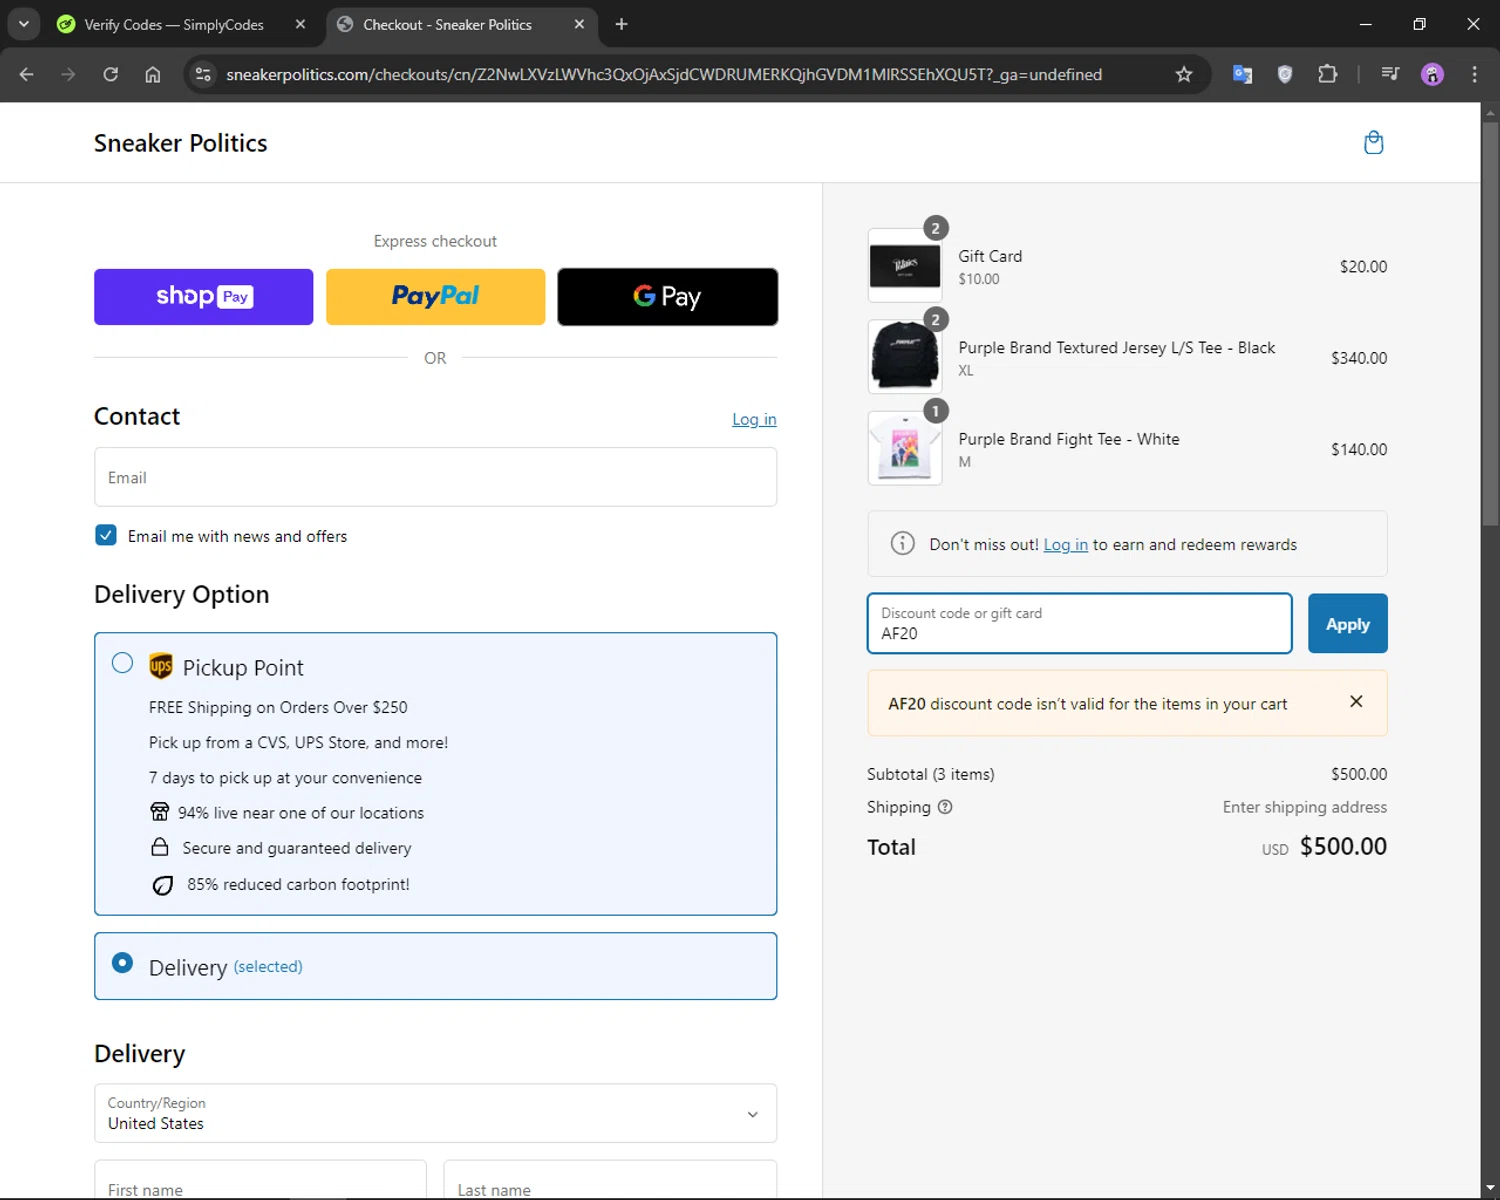Click the Secure and guaranteed delivery text
Viewport: 1500px width, 1200px height.
296,848
